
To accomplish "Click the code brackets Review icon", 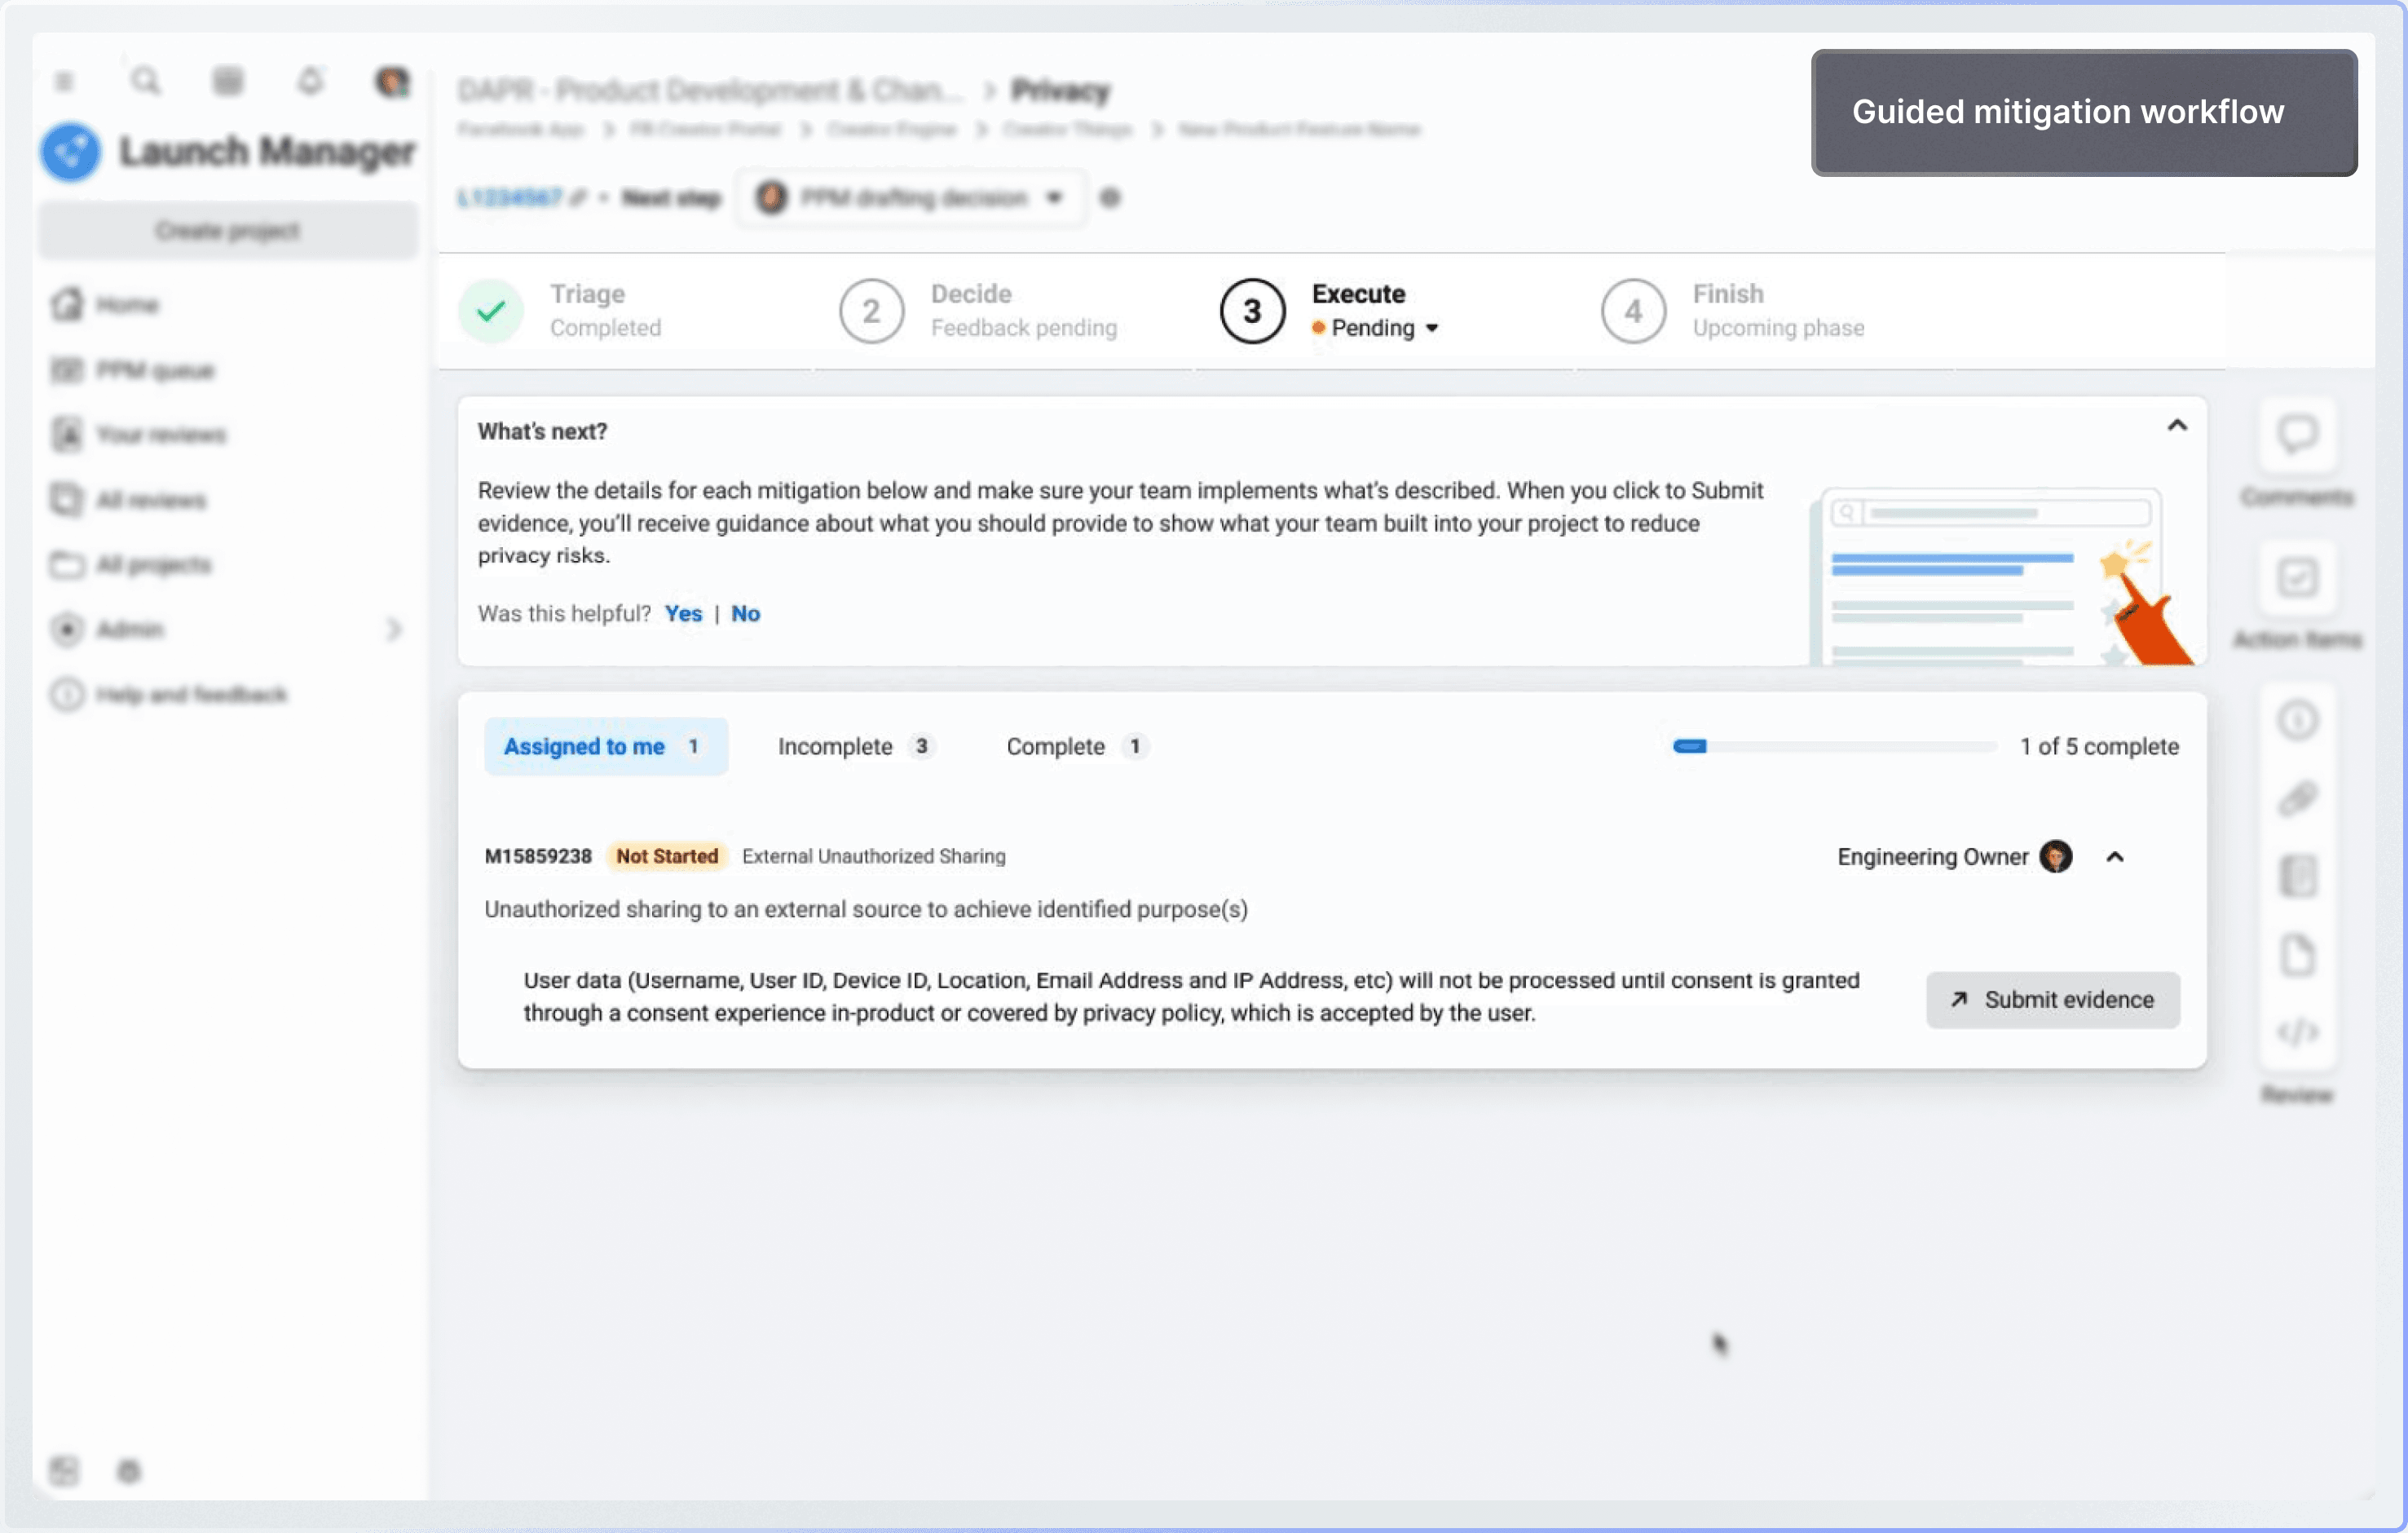I will coord(2297,1031).
